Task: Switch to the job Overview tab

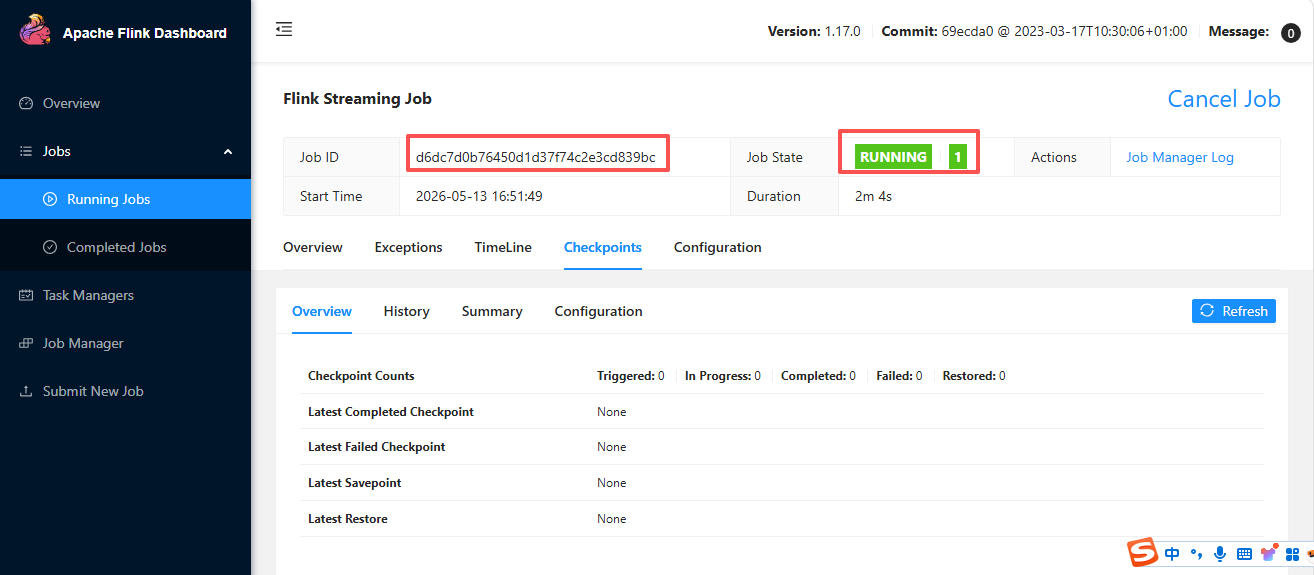Action: click(313, 247)
